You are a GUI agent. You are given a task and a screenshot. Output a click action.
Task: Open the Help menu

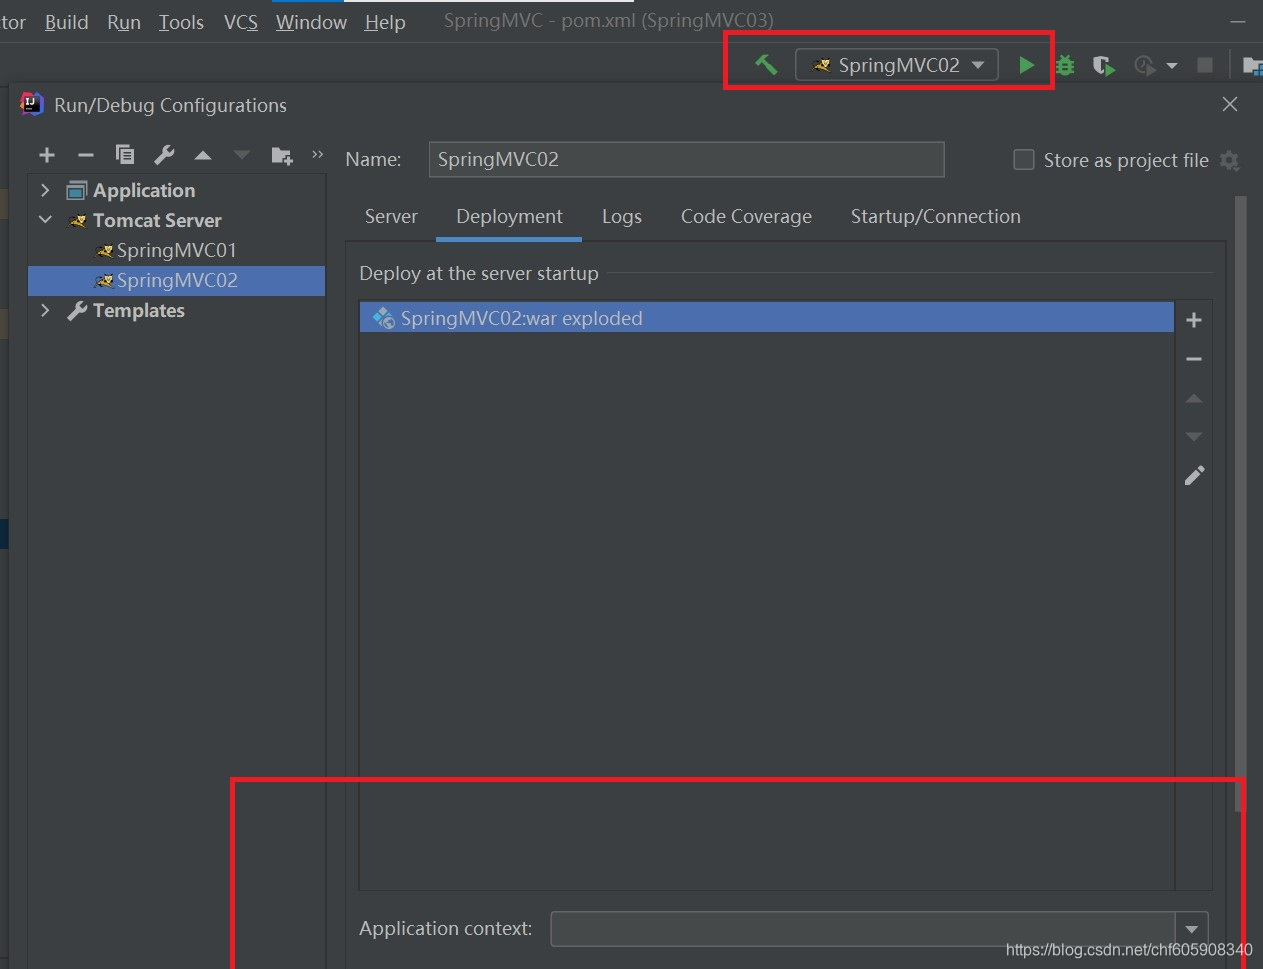[385, 22]
